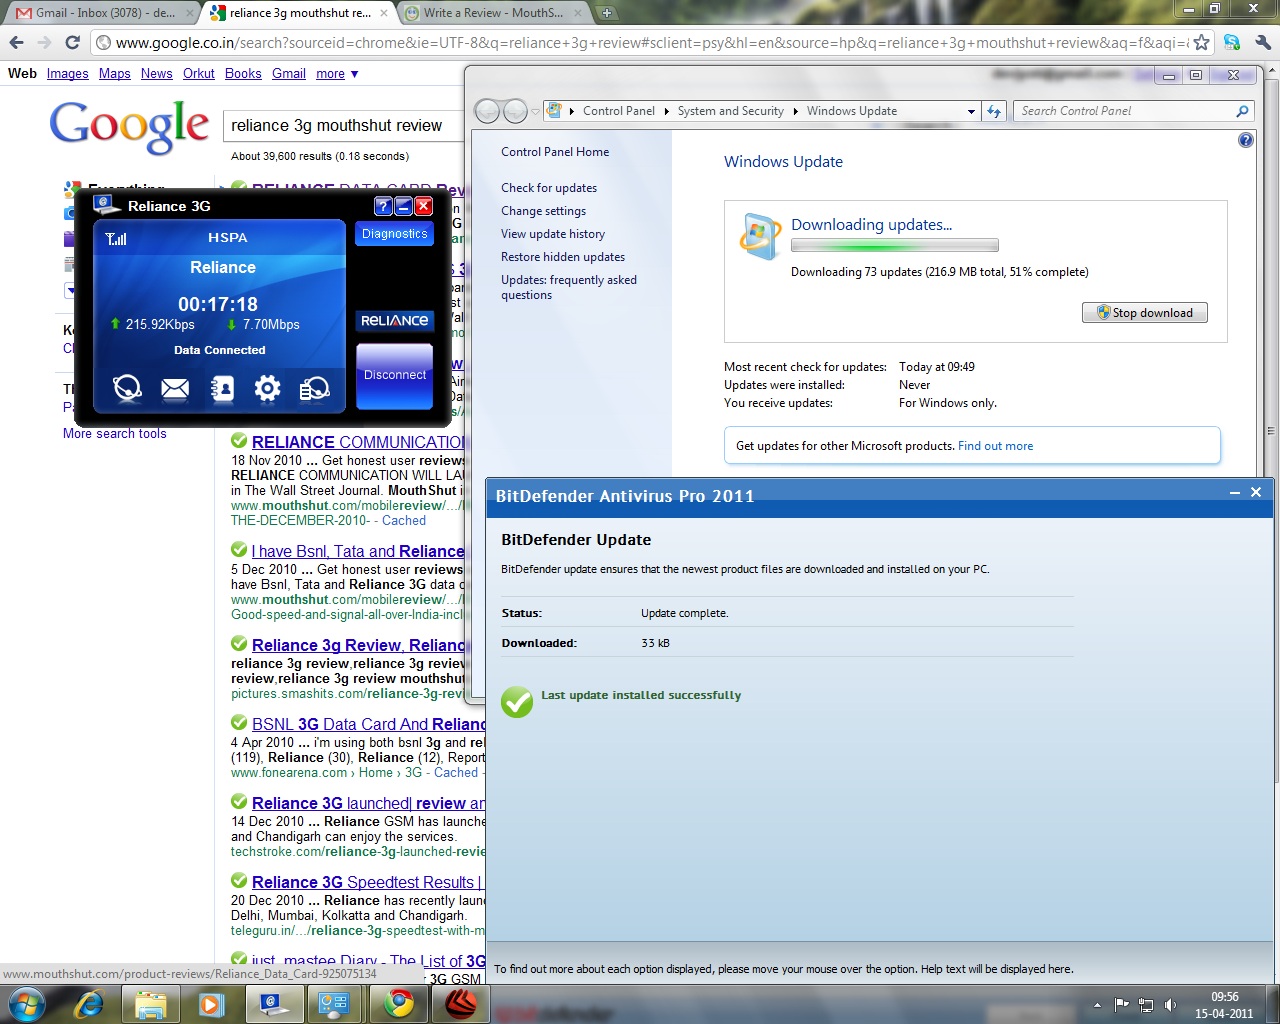Open the Windows Start menu

(x=27, y=1004)
